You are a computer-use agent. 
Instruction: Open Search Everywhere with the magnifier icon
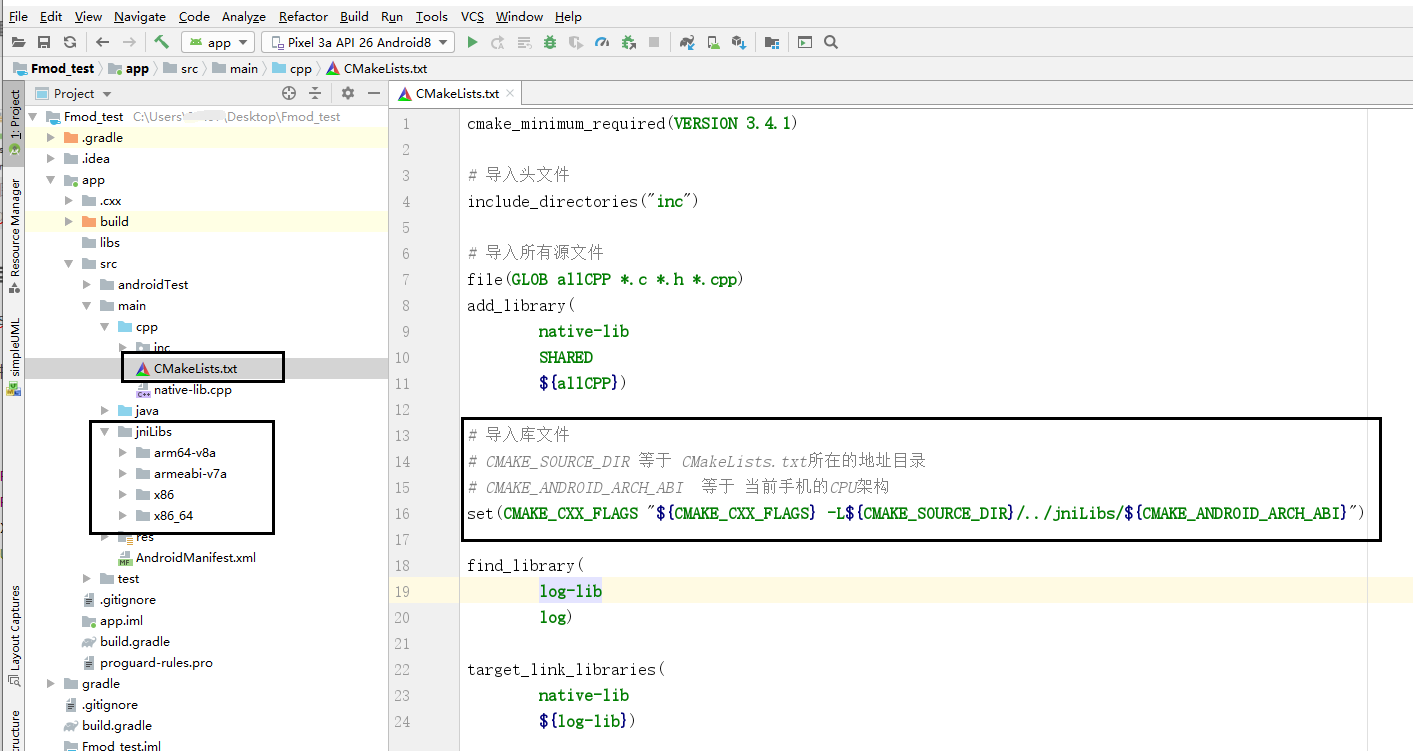(831, 42)
